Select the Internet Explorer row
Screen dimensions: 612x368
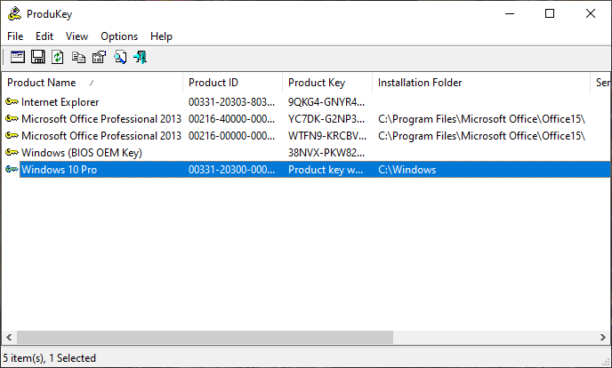[x=306, y=102]
